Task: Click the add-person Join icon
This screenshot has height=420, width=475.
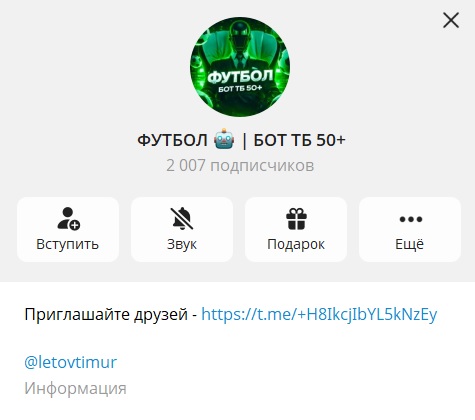Action: [68, 219]
